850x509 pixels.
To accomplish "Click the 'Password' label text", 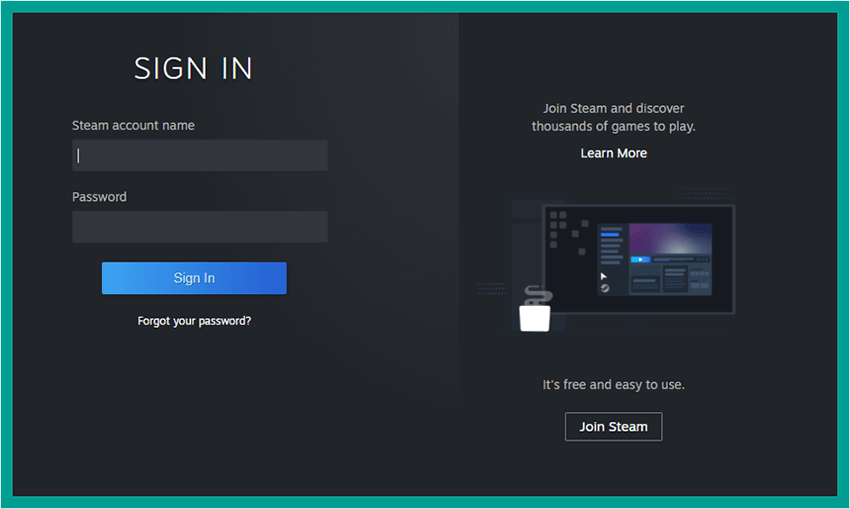I will click(99, 197).
